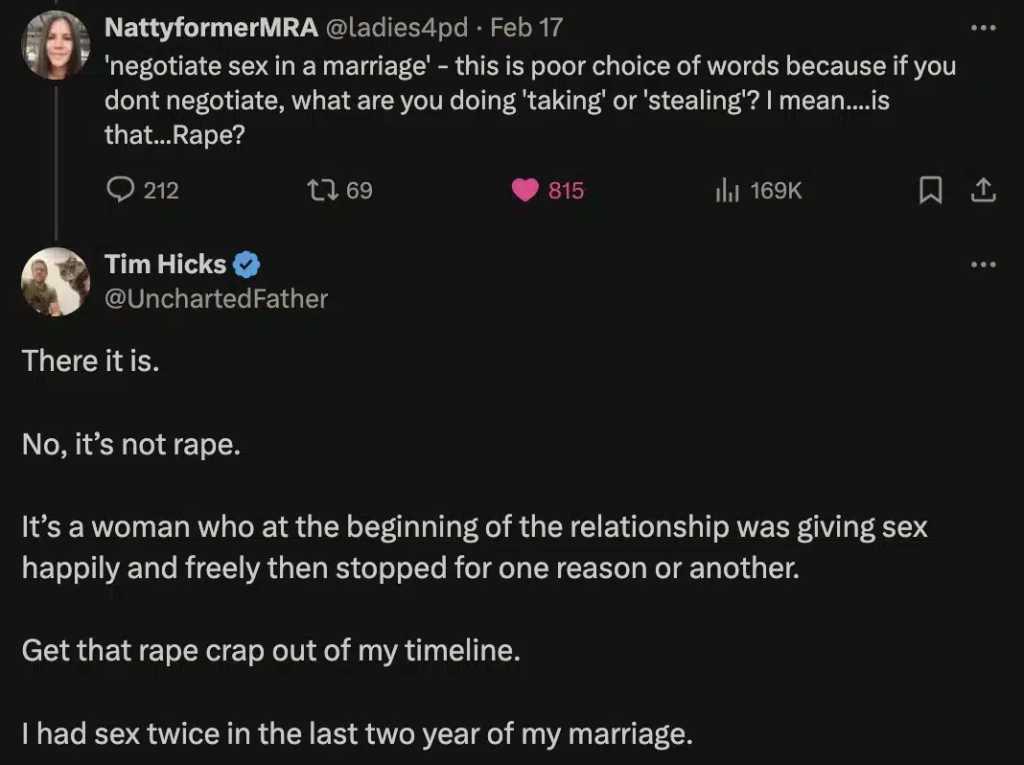Open the @UnchartedFather handle link

(x=216, y=298)
